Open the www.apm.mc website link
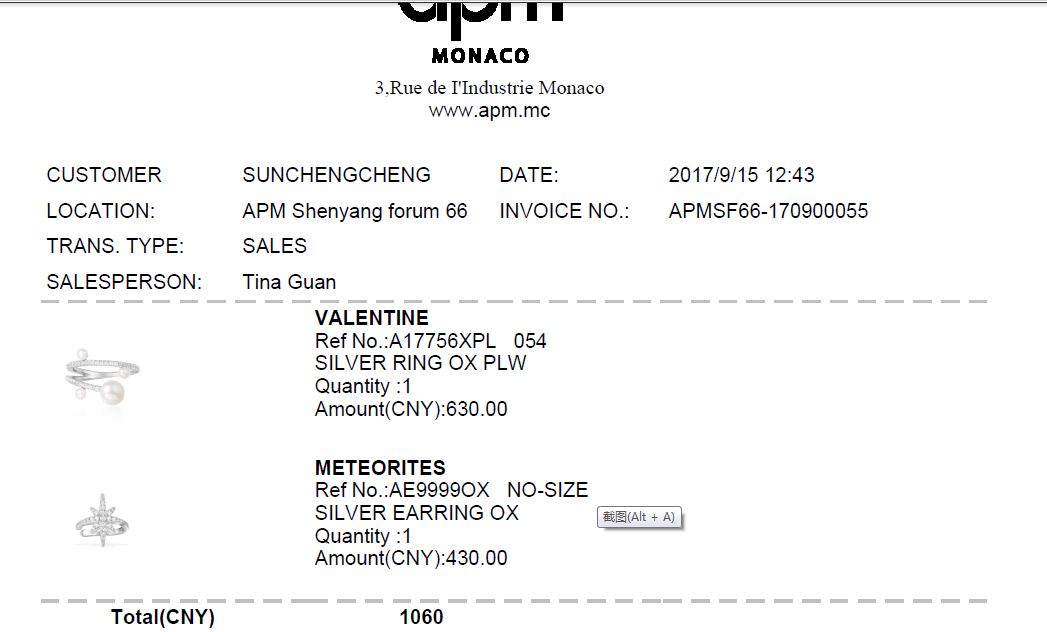 point(489,110)
